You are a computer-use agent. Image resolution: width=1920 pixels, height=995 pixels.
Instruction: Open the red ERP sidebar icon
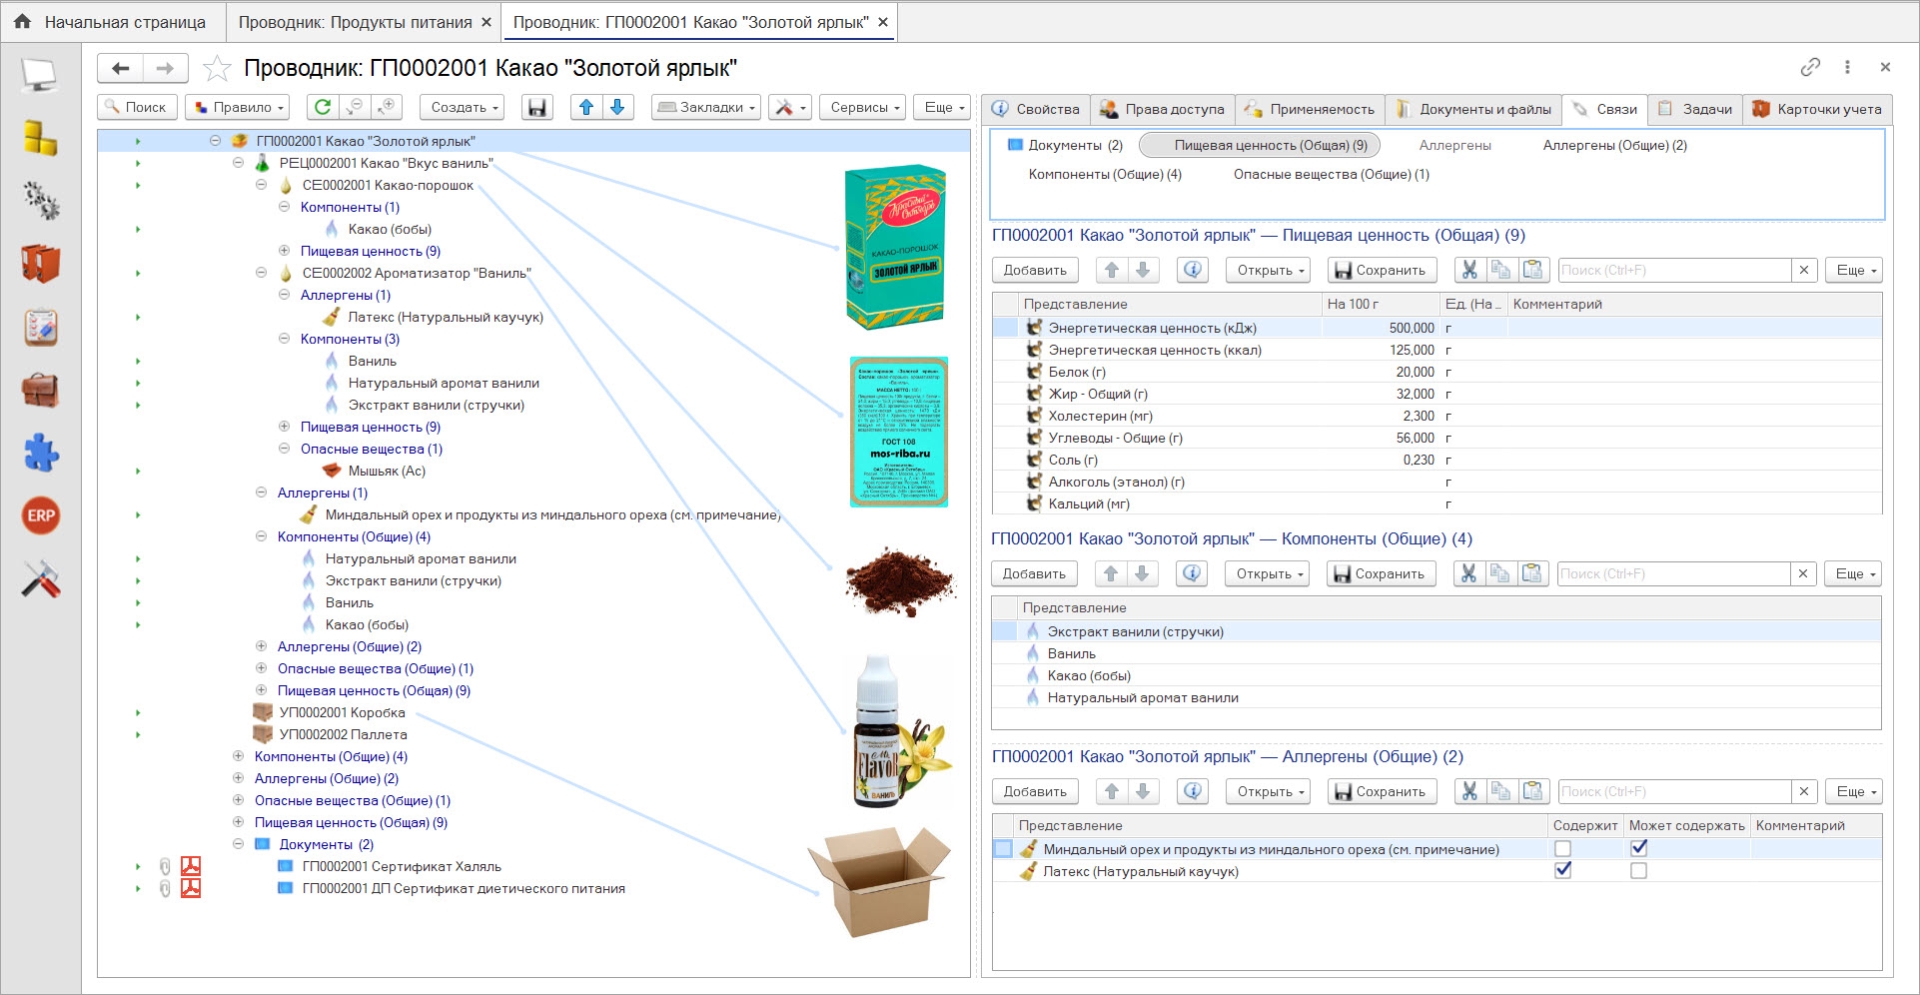coord(40,516)
